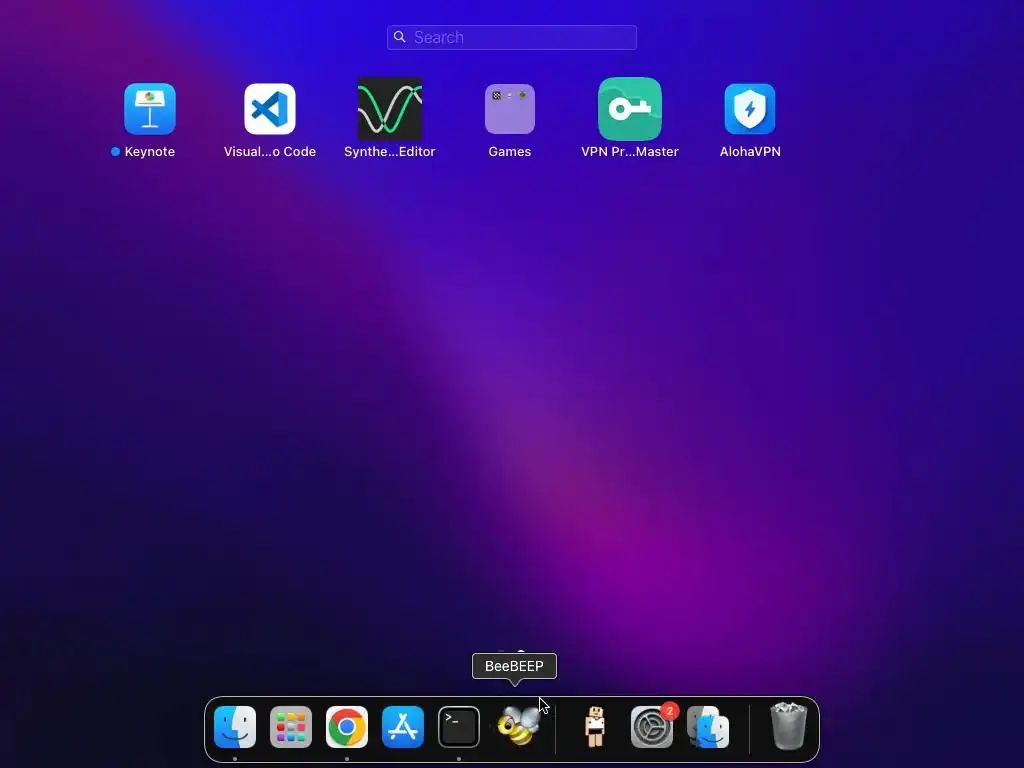Screen dimensions: 1024x768
Task: Click the pixel character app in Dock
Action: [x=595, y=727]
